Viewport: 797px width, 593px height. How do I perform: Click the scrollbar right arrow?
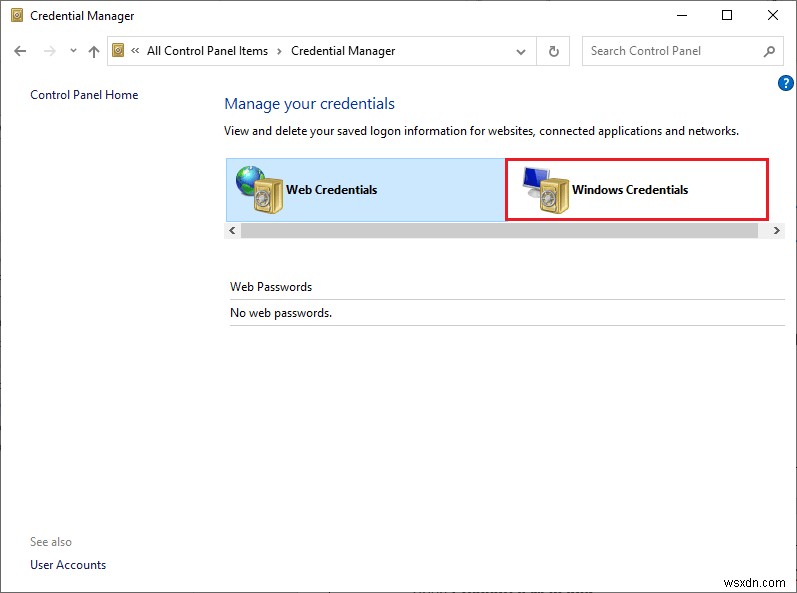tap(776, 230)
